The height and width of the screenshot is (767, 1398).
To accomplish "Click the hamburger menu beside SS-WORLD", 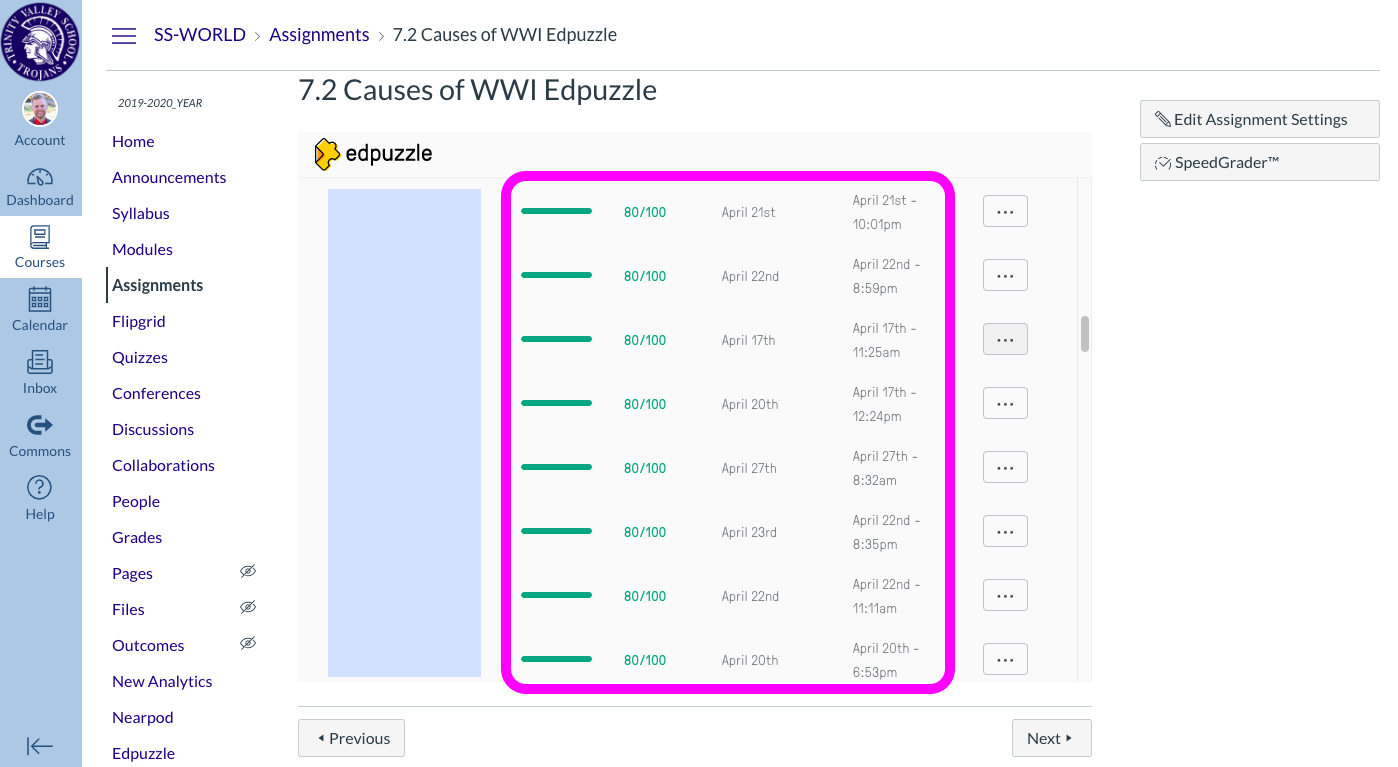I will pyautogui.click(x=124, y=34).
